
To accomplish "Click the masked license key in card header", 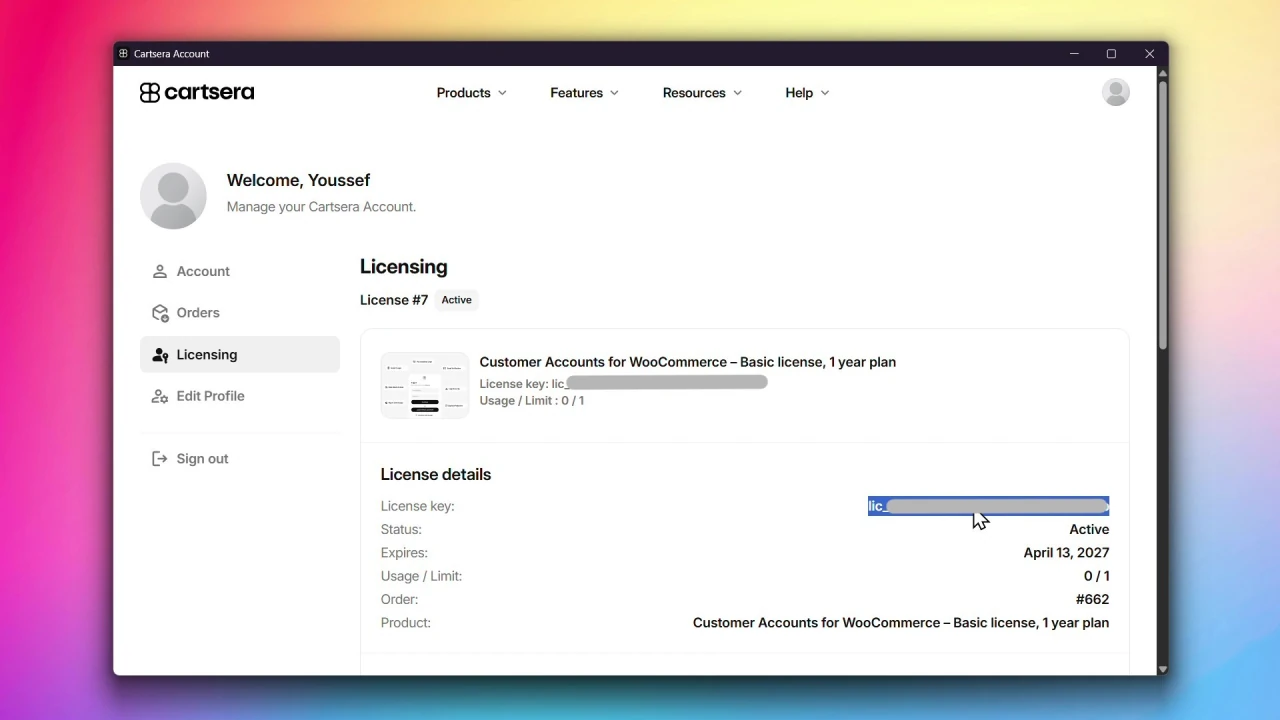I will [659, 383].
